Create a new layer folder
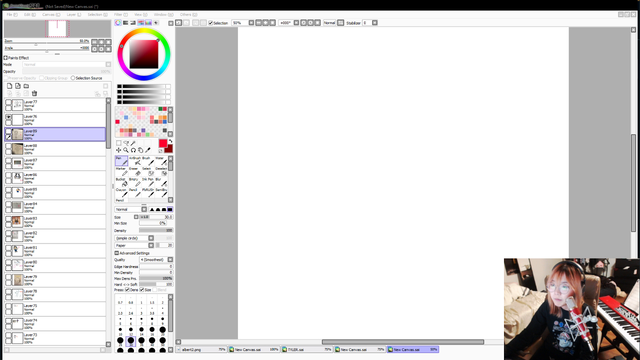 [26, 86]
